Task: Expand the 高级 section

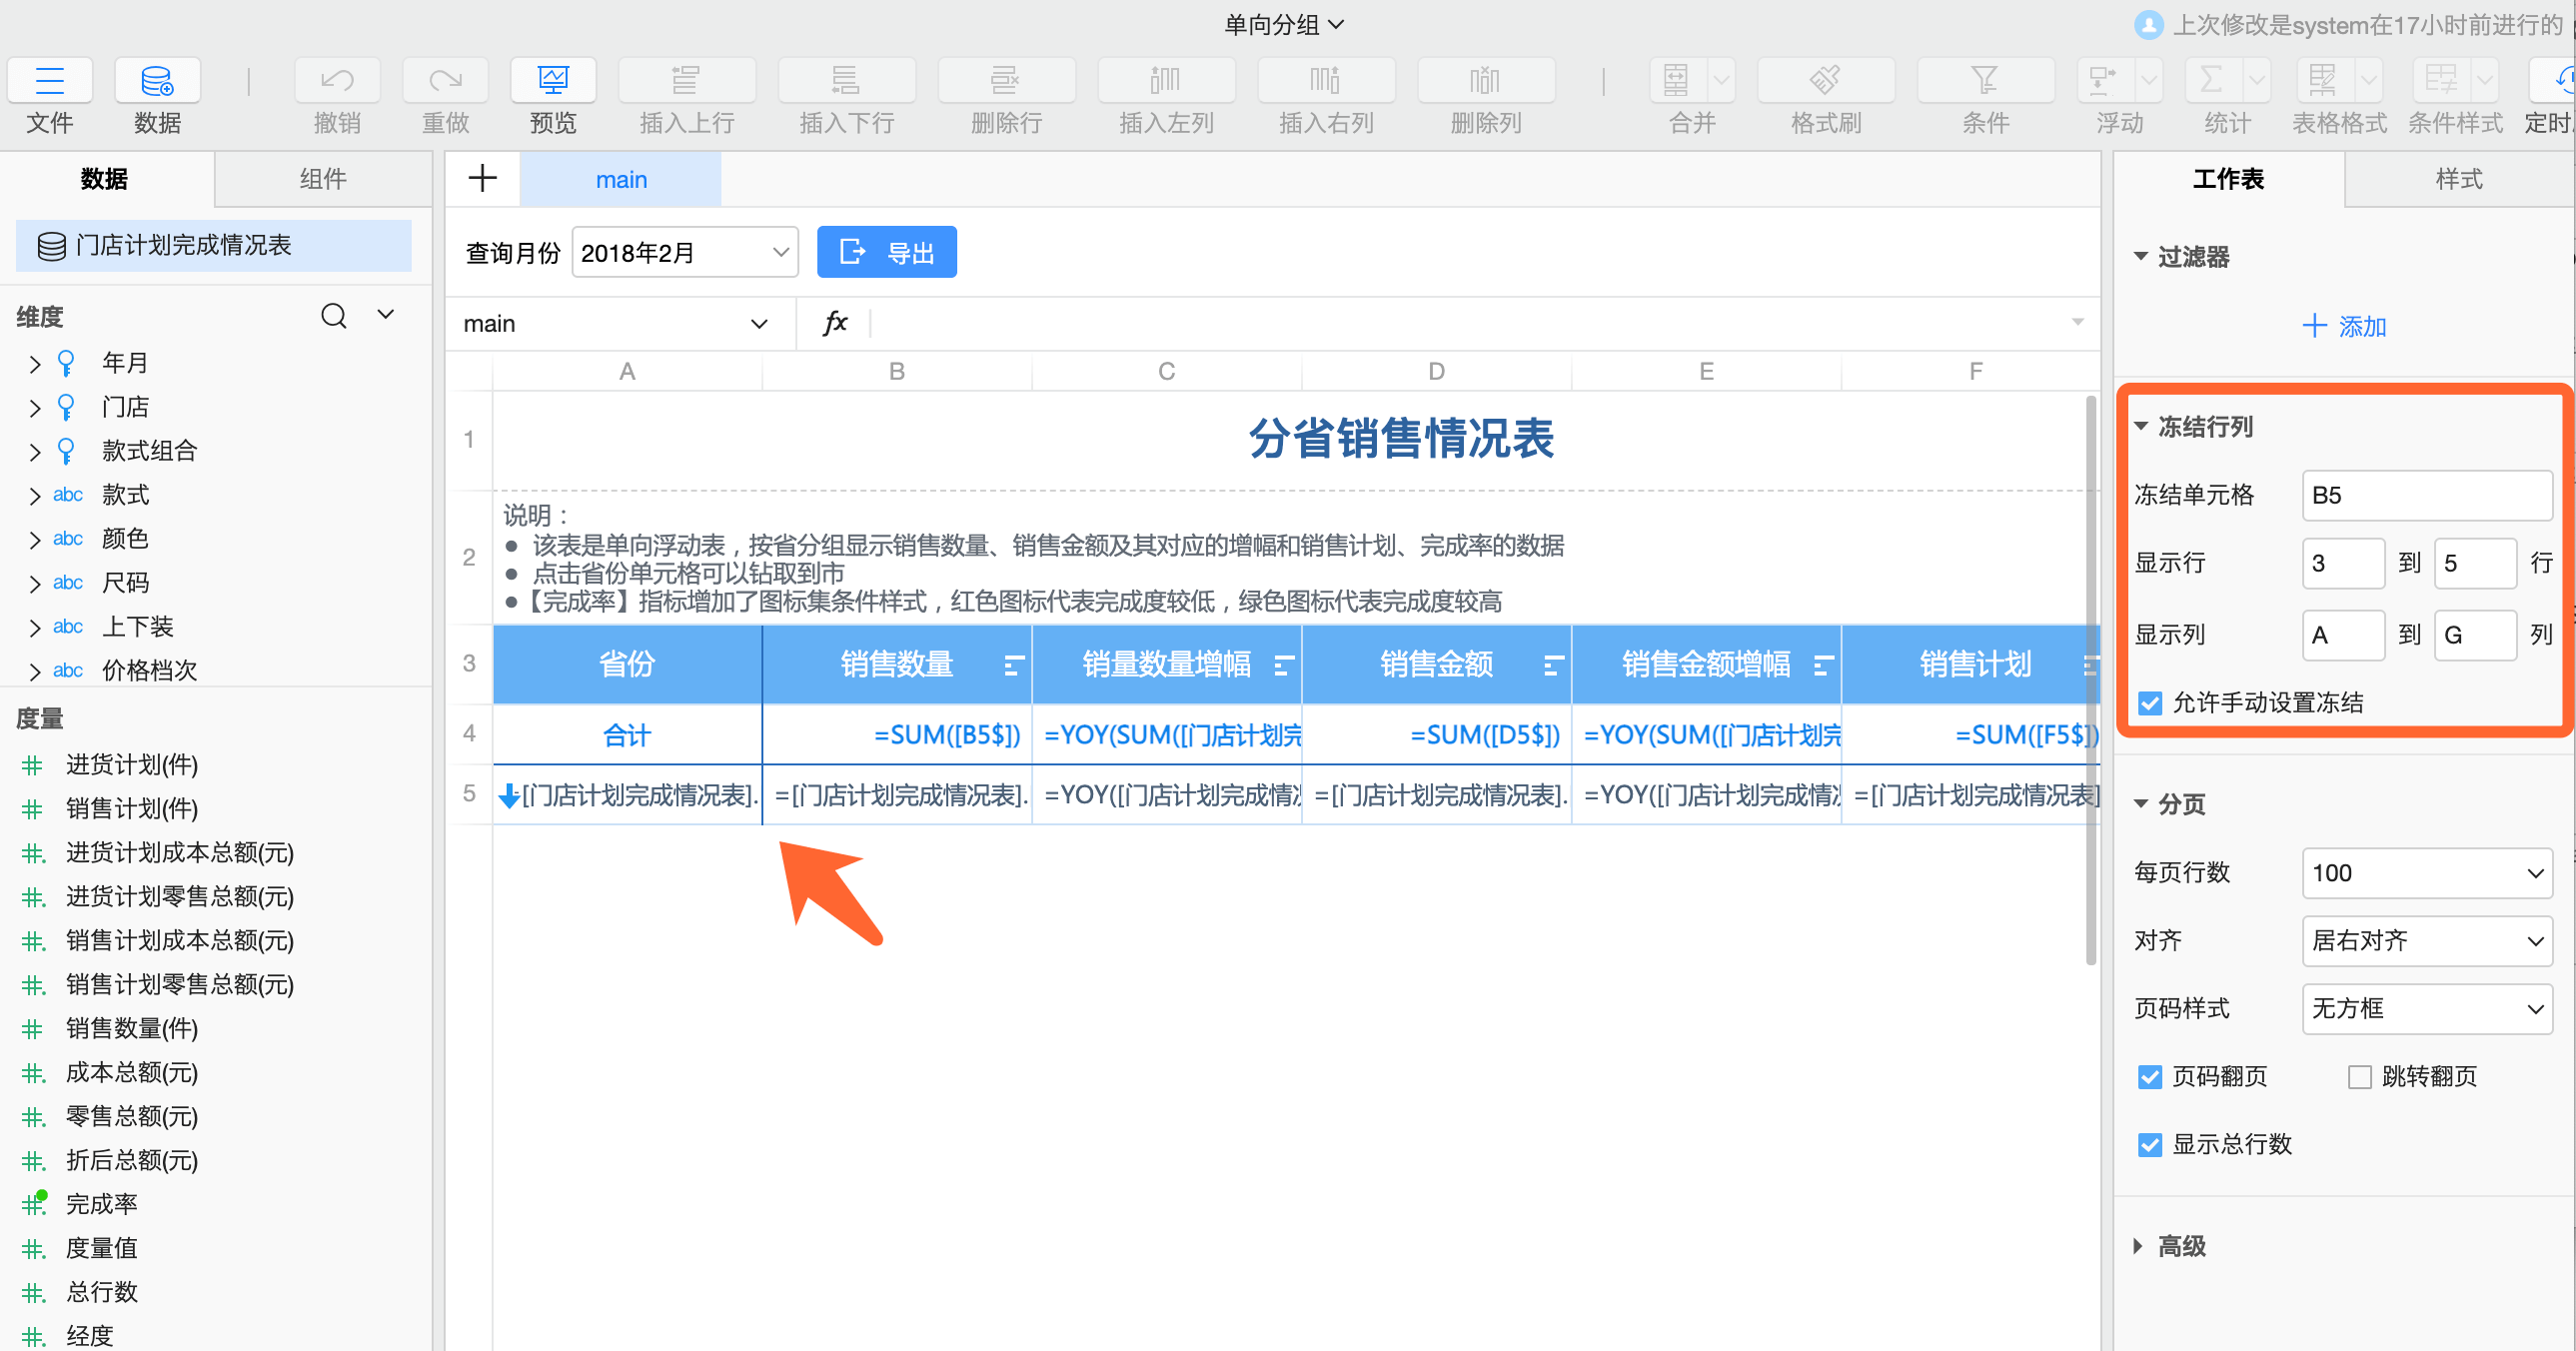Action: 2180,1246
